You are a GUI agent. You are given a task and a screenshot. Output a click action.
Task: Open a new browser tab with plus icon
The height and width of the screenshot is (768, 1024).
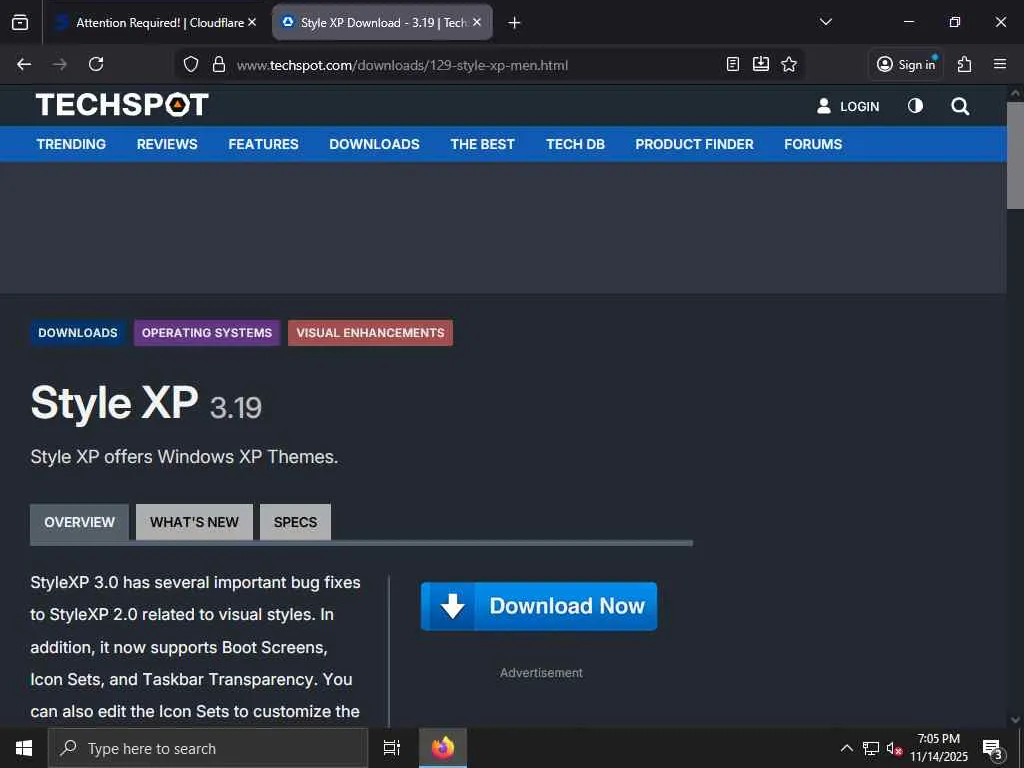tap(514, 23)
